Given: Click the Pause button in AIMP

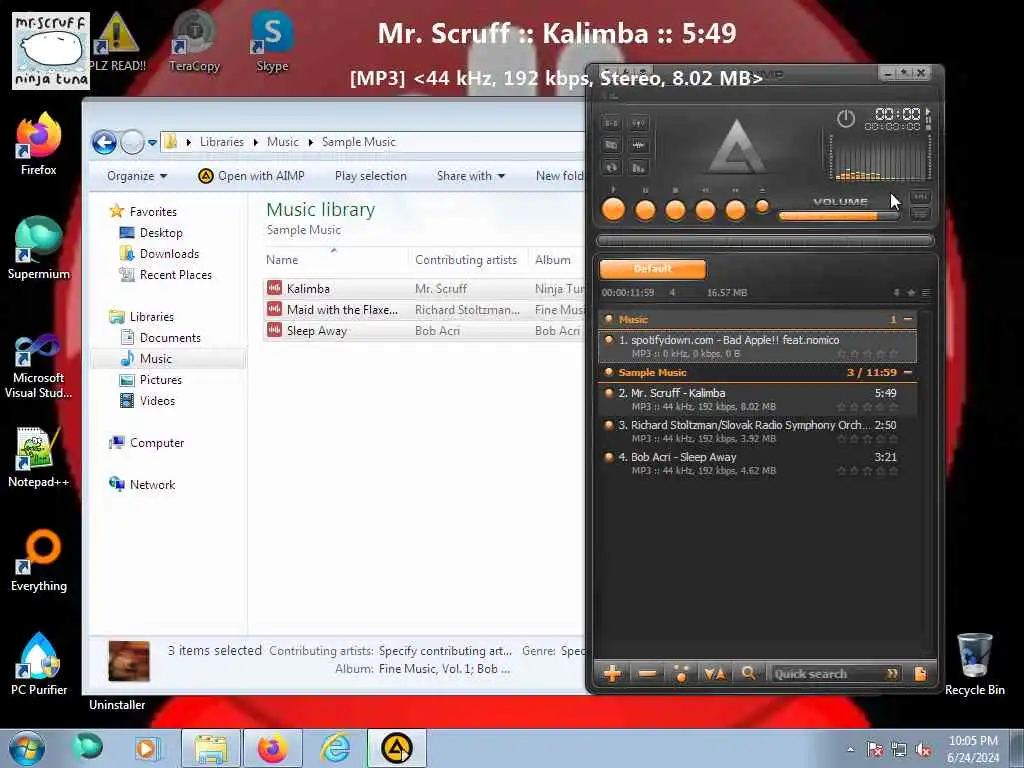Looking at the screenshot, I should point(645,211).
